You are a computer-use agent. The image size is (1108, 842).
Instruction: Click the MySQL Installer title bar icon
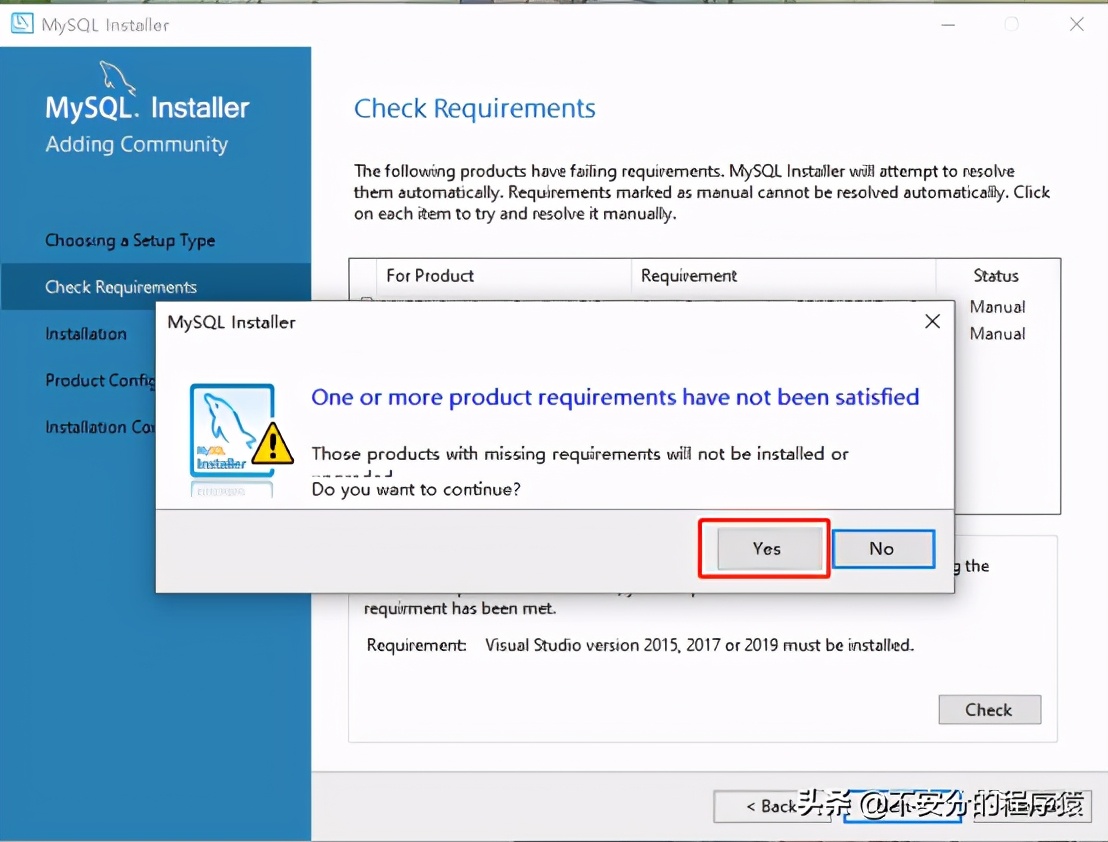[22, 23]
